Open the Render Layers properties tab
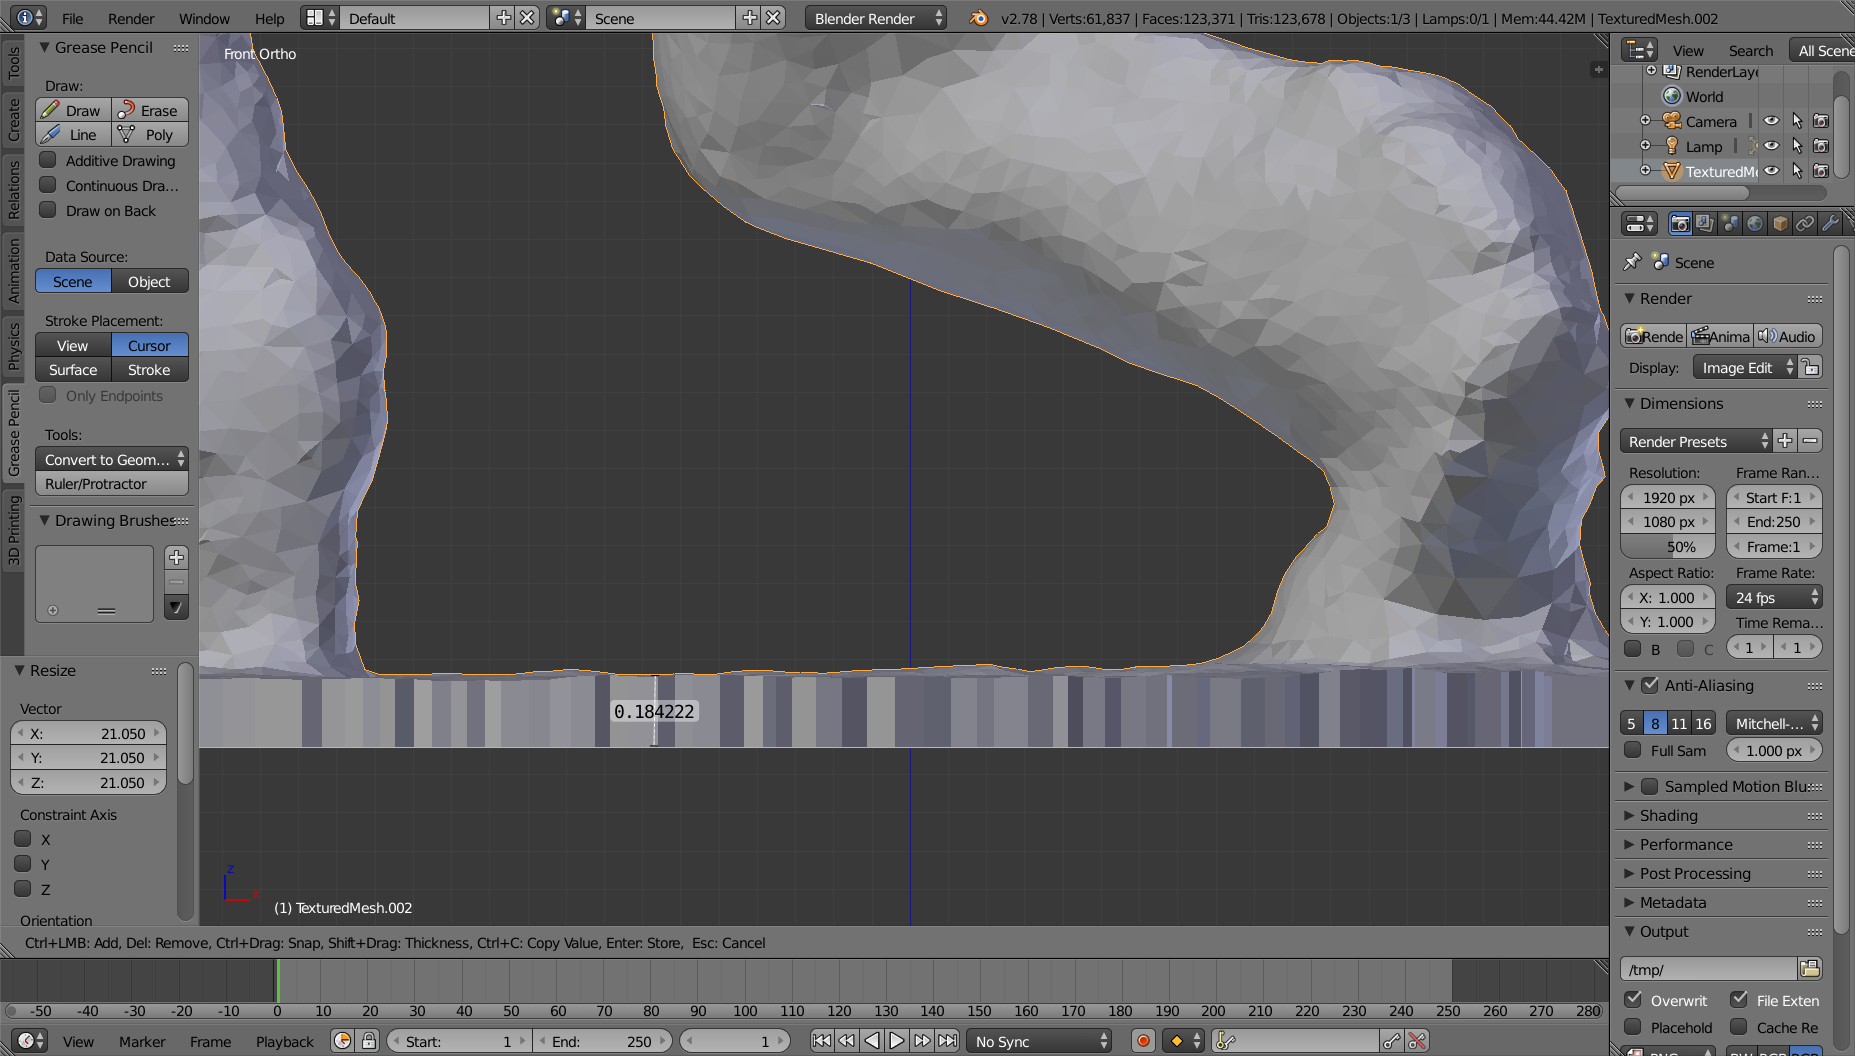Screen dimensions: 1855x1056 coord(1705,224)
